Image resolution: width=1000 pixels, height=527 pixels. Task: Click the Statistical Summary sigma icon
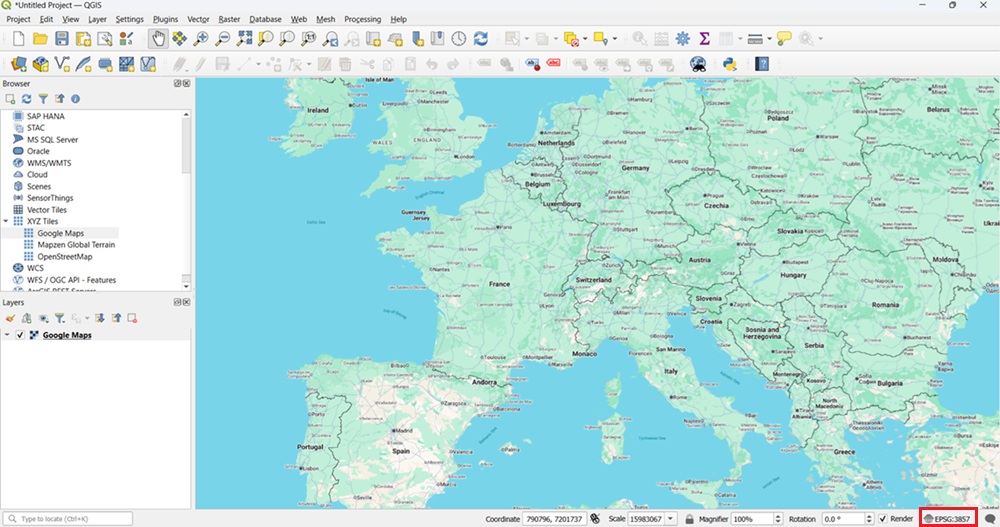[705, 38]
